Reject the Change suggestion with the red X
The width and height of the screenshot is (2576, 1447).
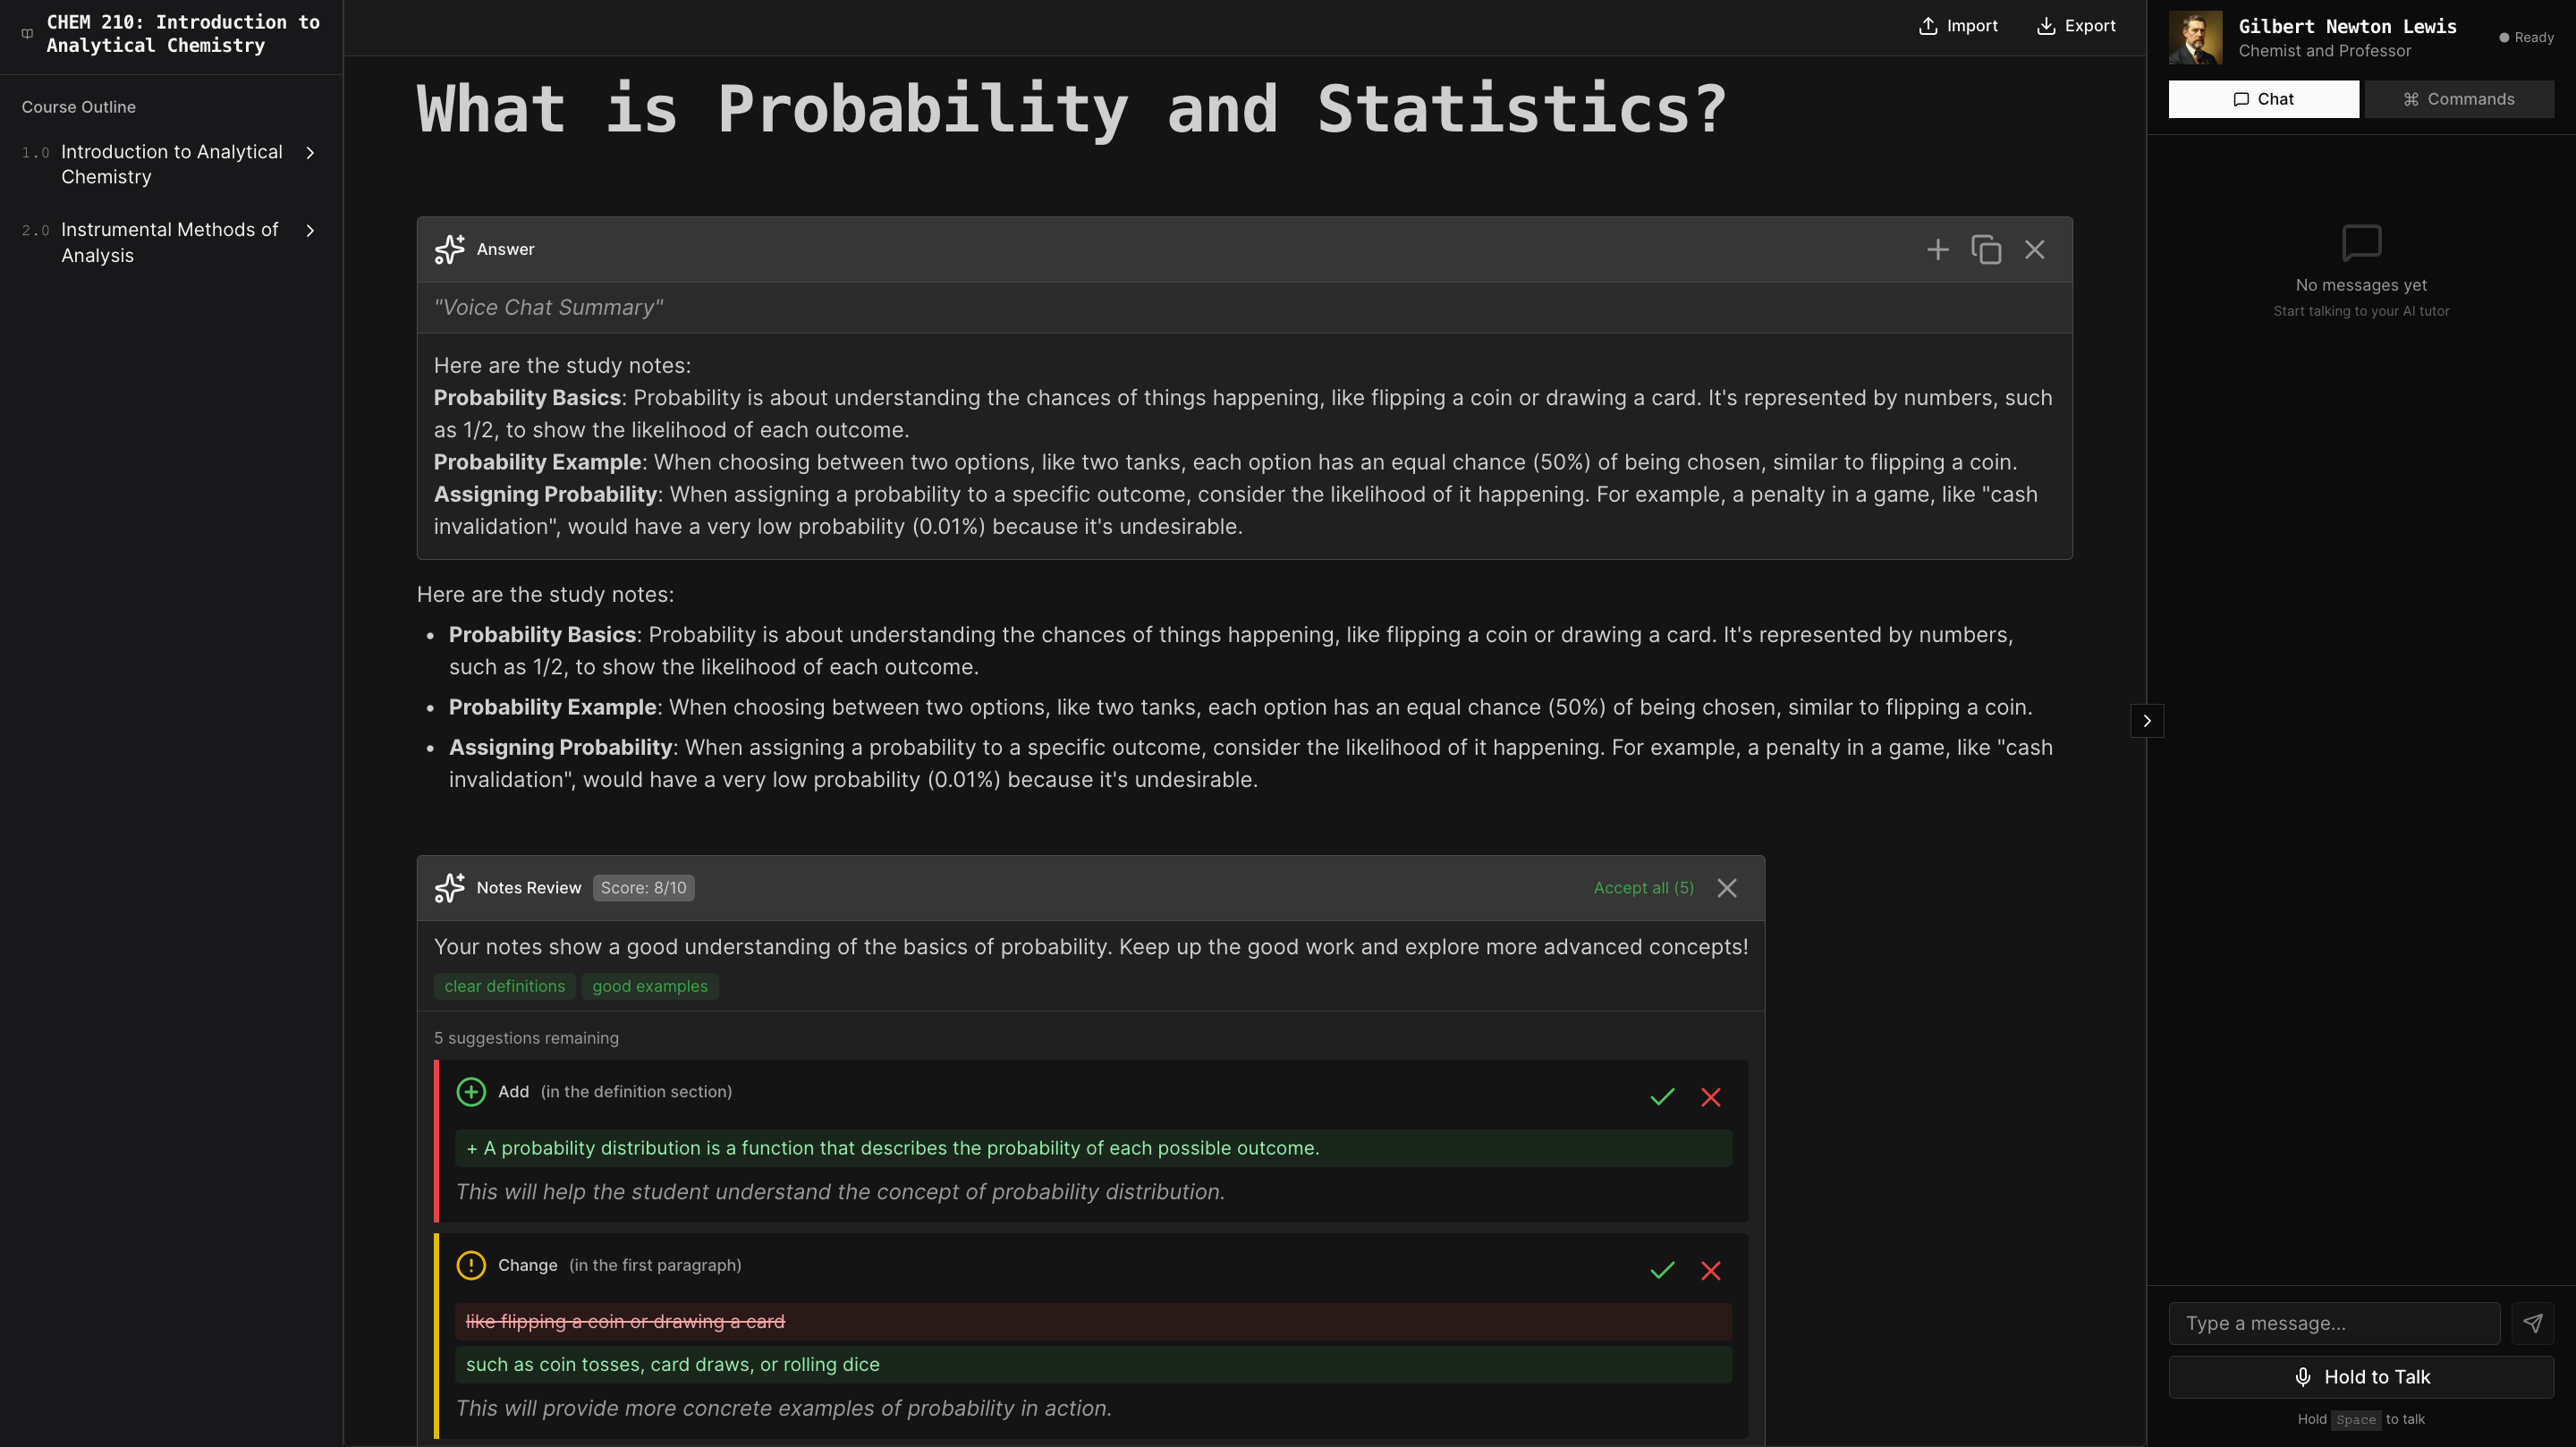coord(1711,1270)
